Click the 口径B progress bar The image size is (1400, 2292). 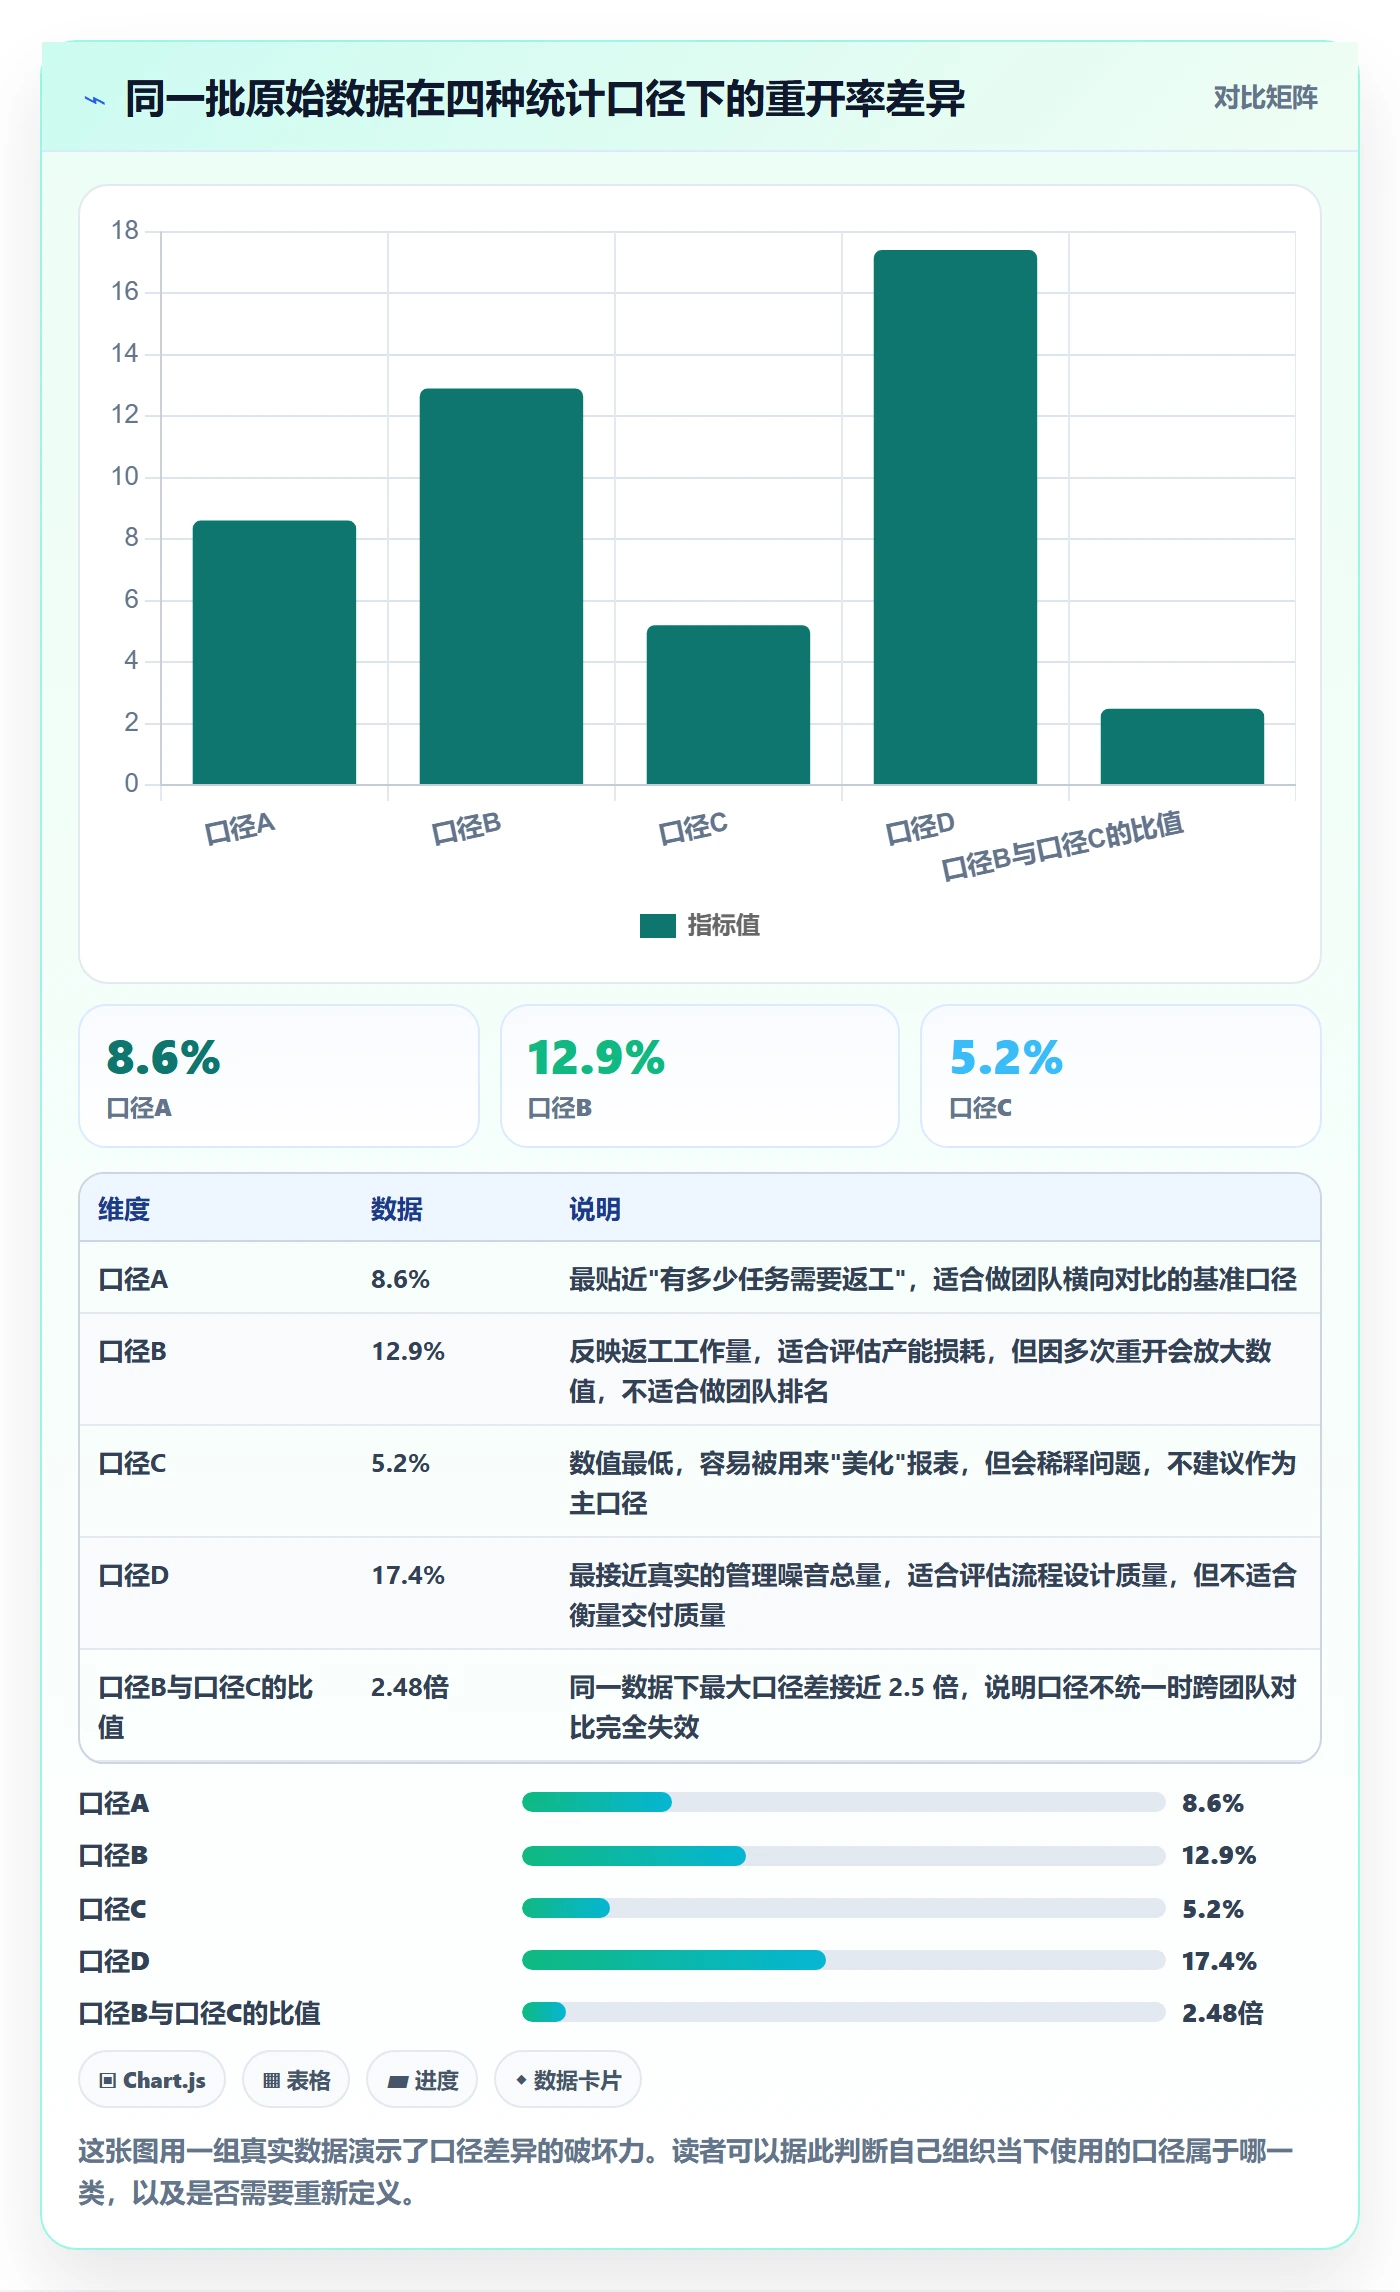click(843, 1856)
